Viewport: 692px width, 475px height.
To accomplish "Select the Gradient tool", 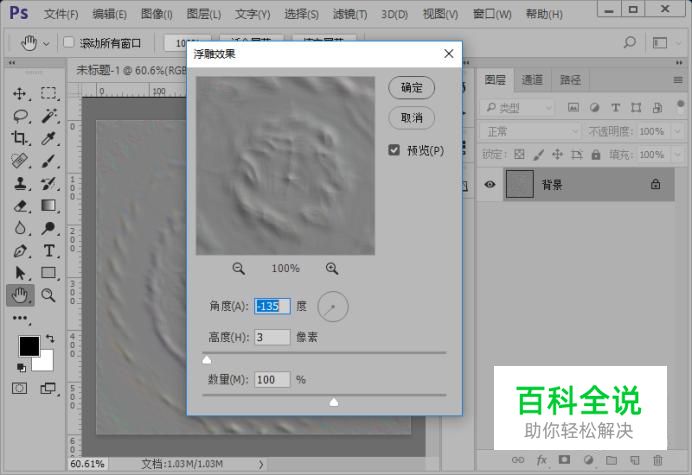I will click(49, 206).
